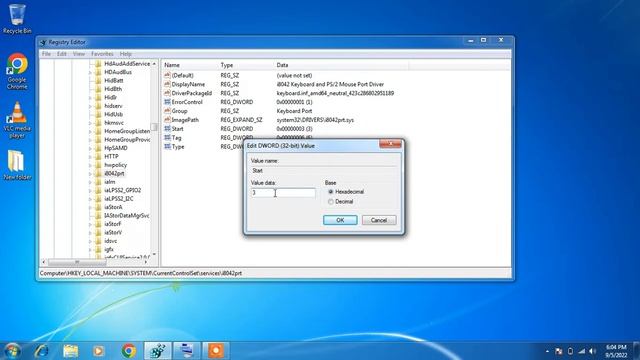Image resolution: width=640 pixels, height=360 pixels.
Task: Click the Tag DWORD value icon
Action: pos(167,138)
